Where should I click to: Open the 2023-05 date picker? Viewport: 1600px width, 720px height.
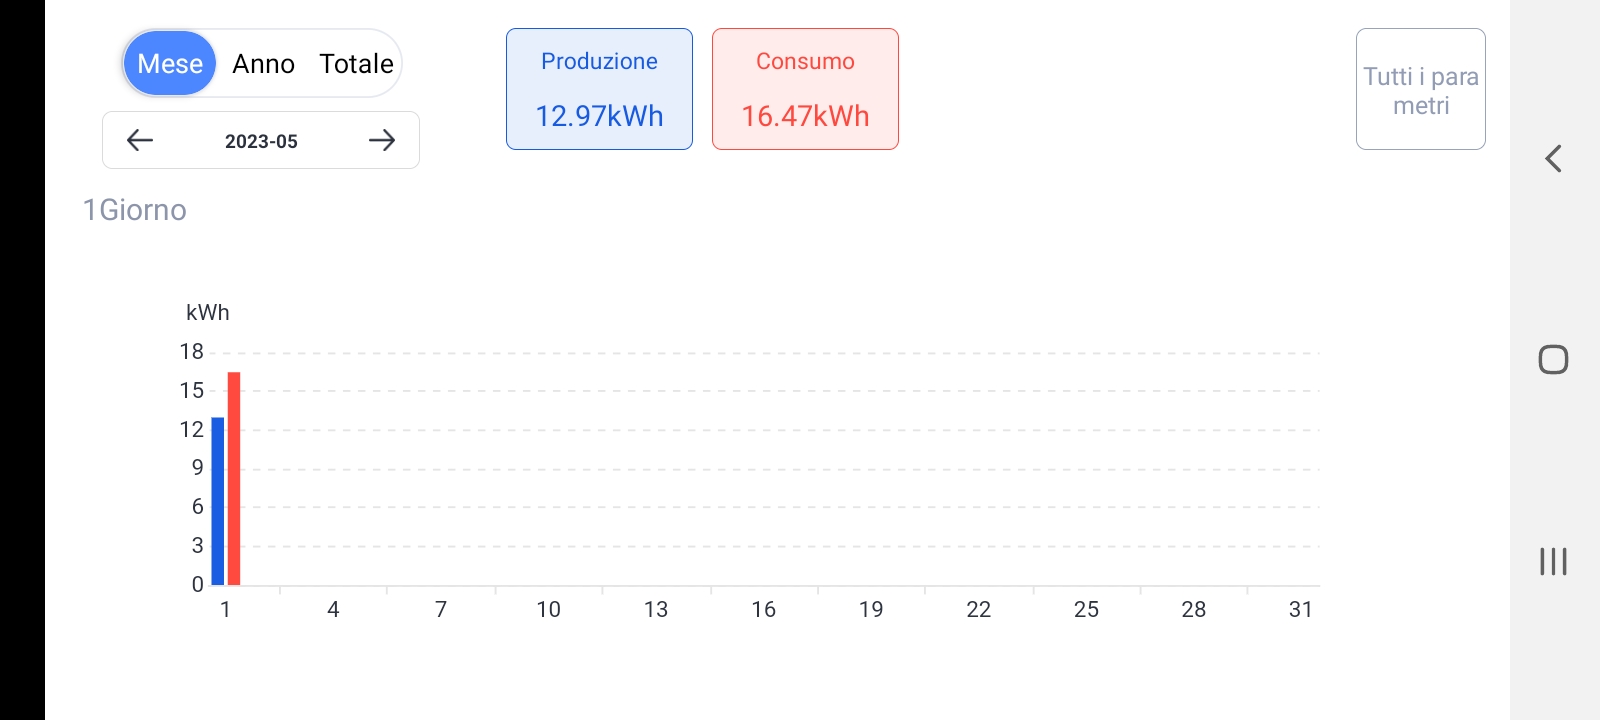pos(261,141)
